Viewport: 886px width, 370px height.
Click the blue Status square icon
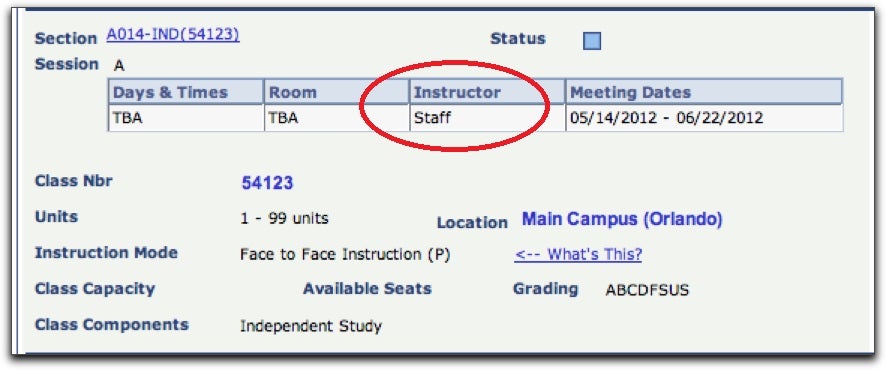coord(592,41)
